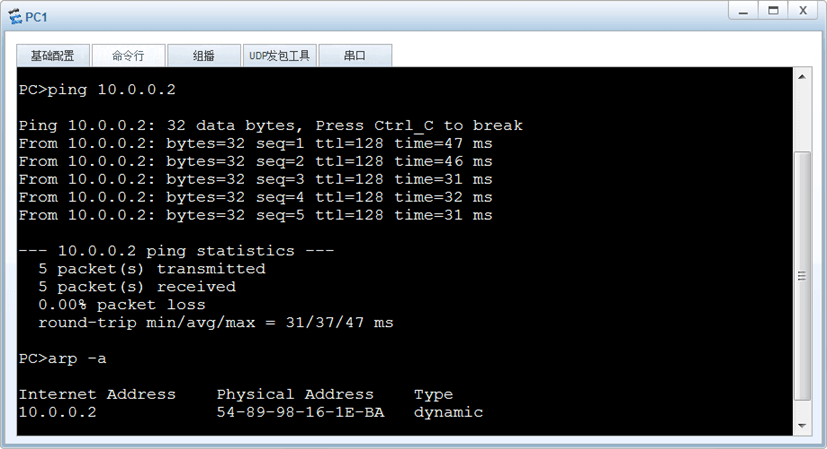Viewport: 827px width, 449px height.
Task: Click the scrollbar up arrow
Action: click(x=802, y=77)
